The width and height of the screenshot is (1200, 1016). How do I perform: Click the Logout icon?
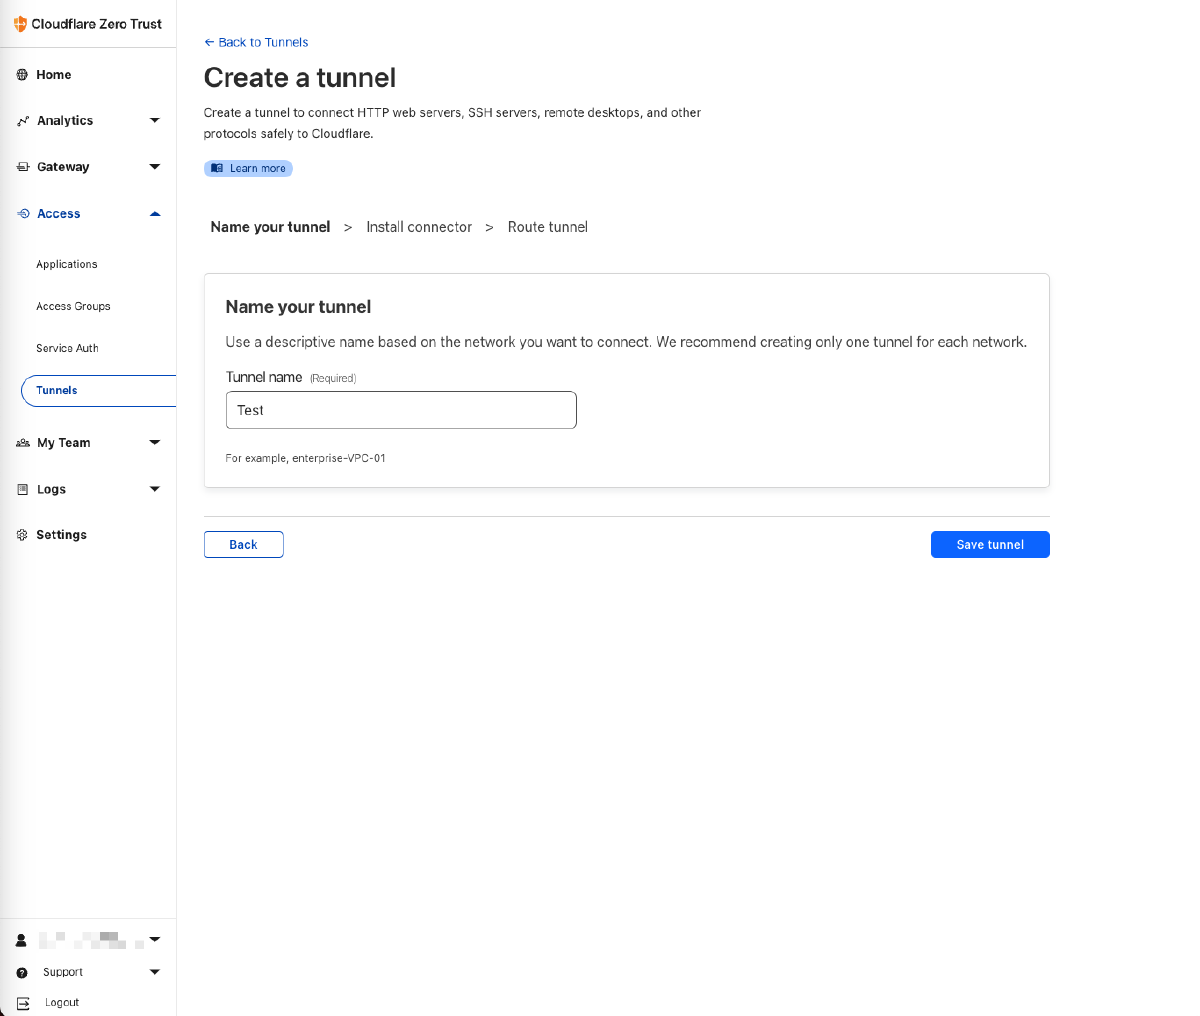point(22,1003)
